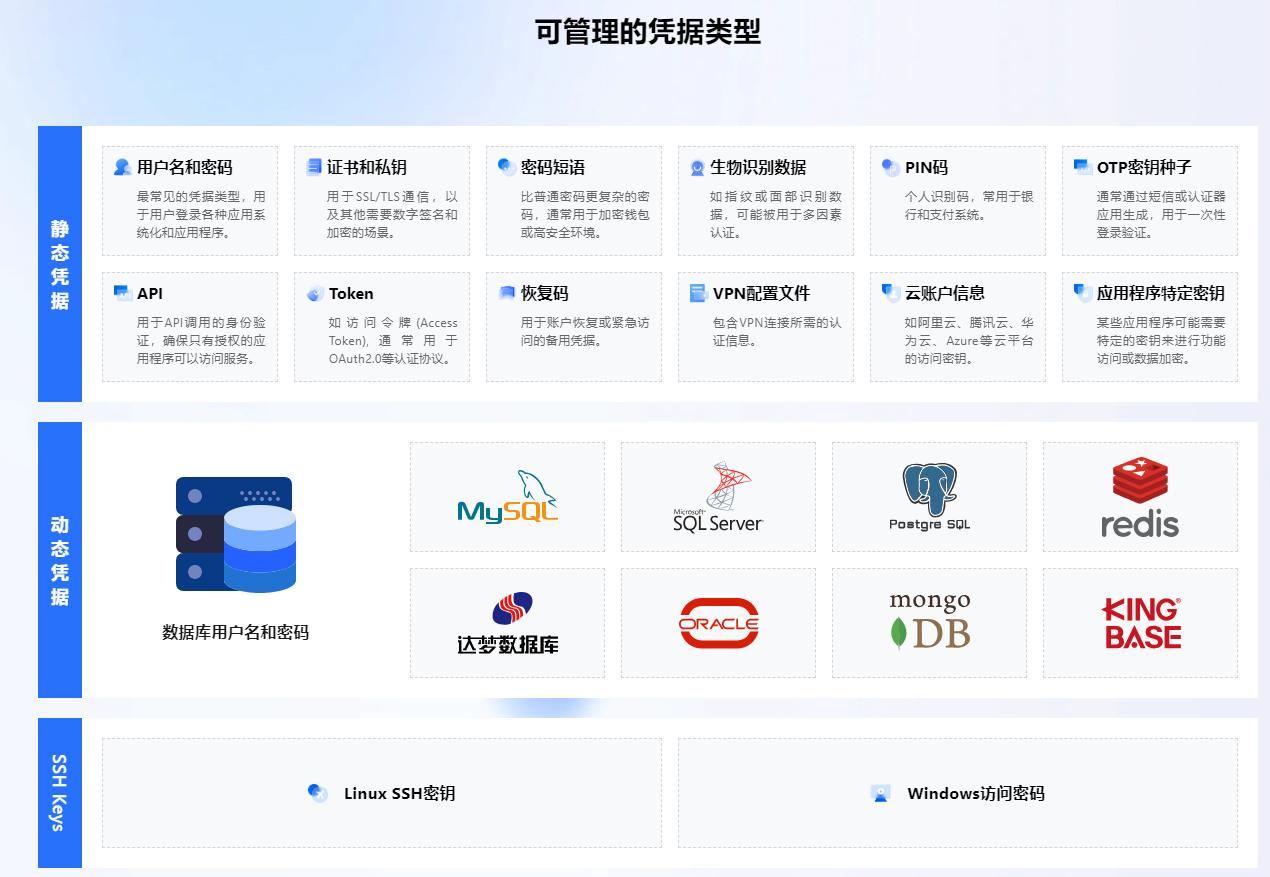Screen dimensions: 1270x877
Task: Click the 达梦数据库 logo
Action: (507, 623)
